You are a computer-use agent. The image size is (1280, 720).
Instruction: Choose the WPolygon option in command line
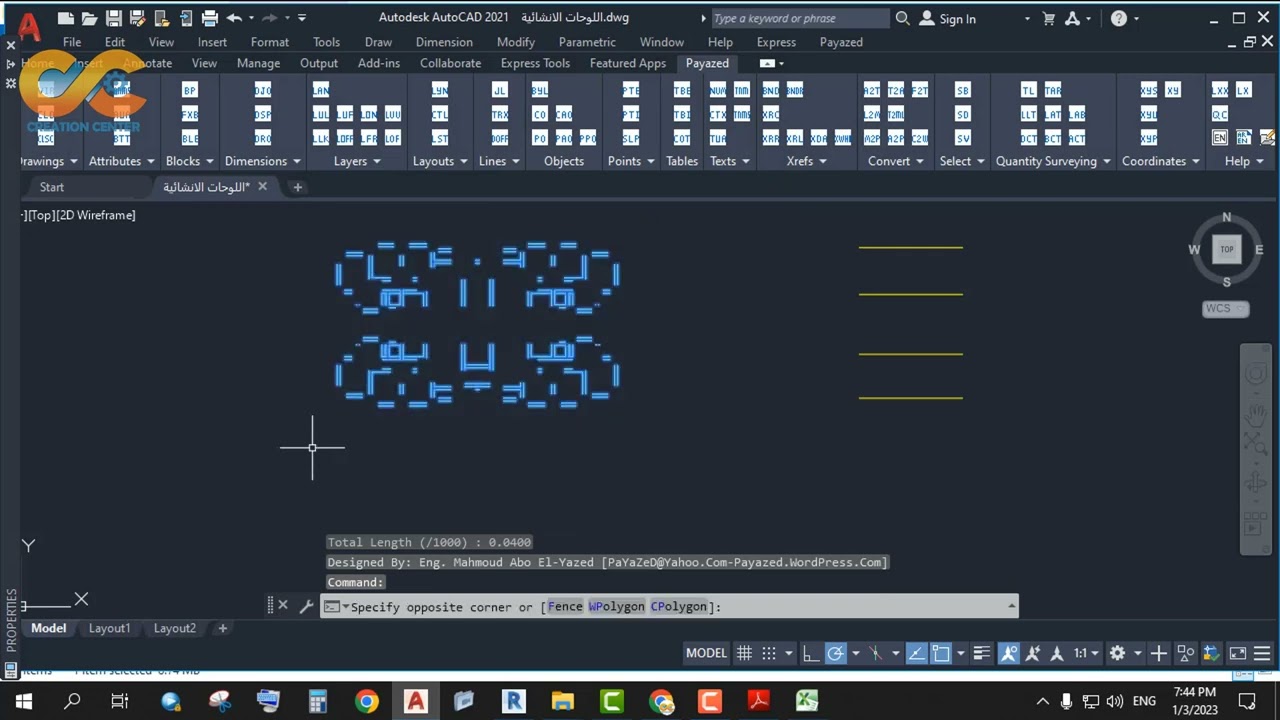pyautogui.click(x=616, y=606)
